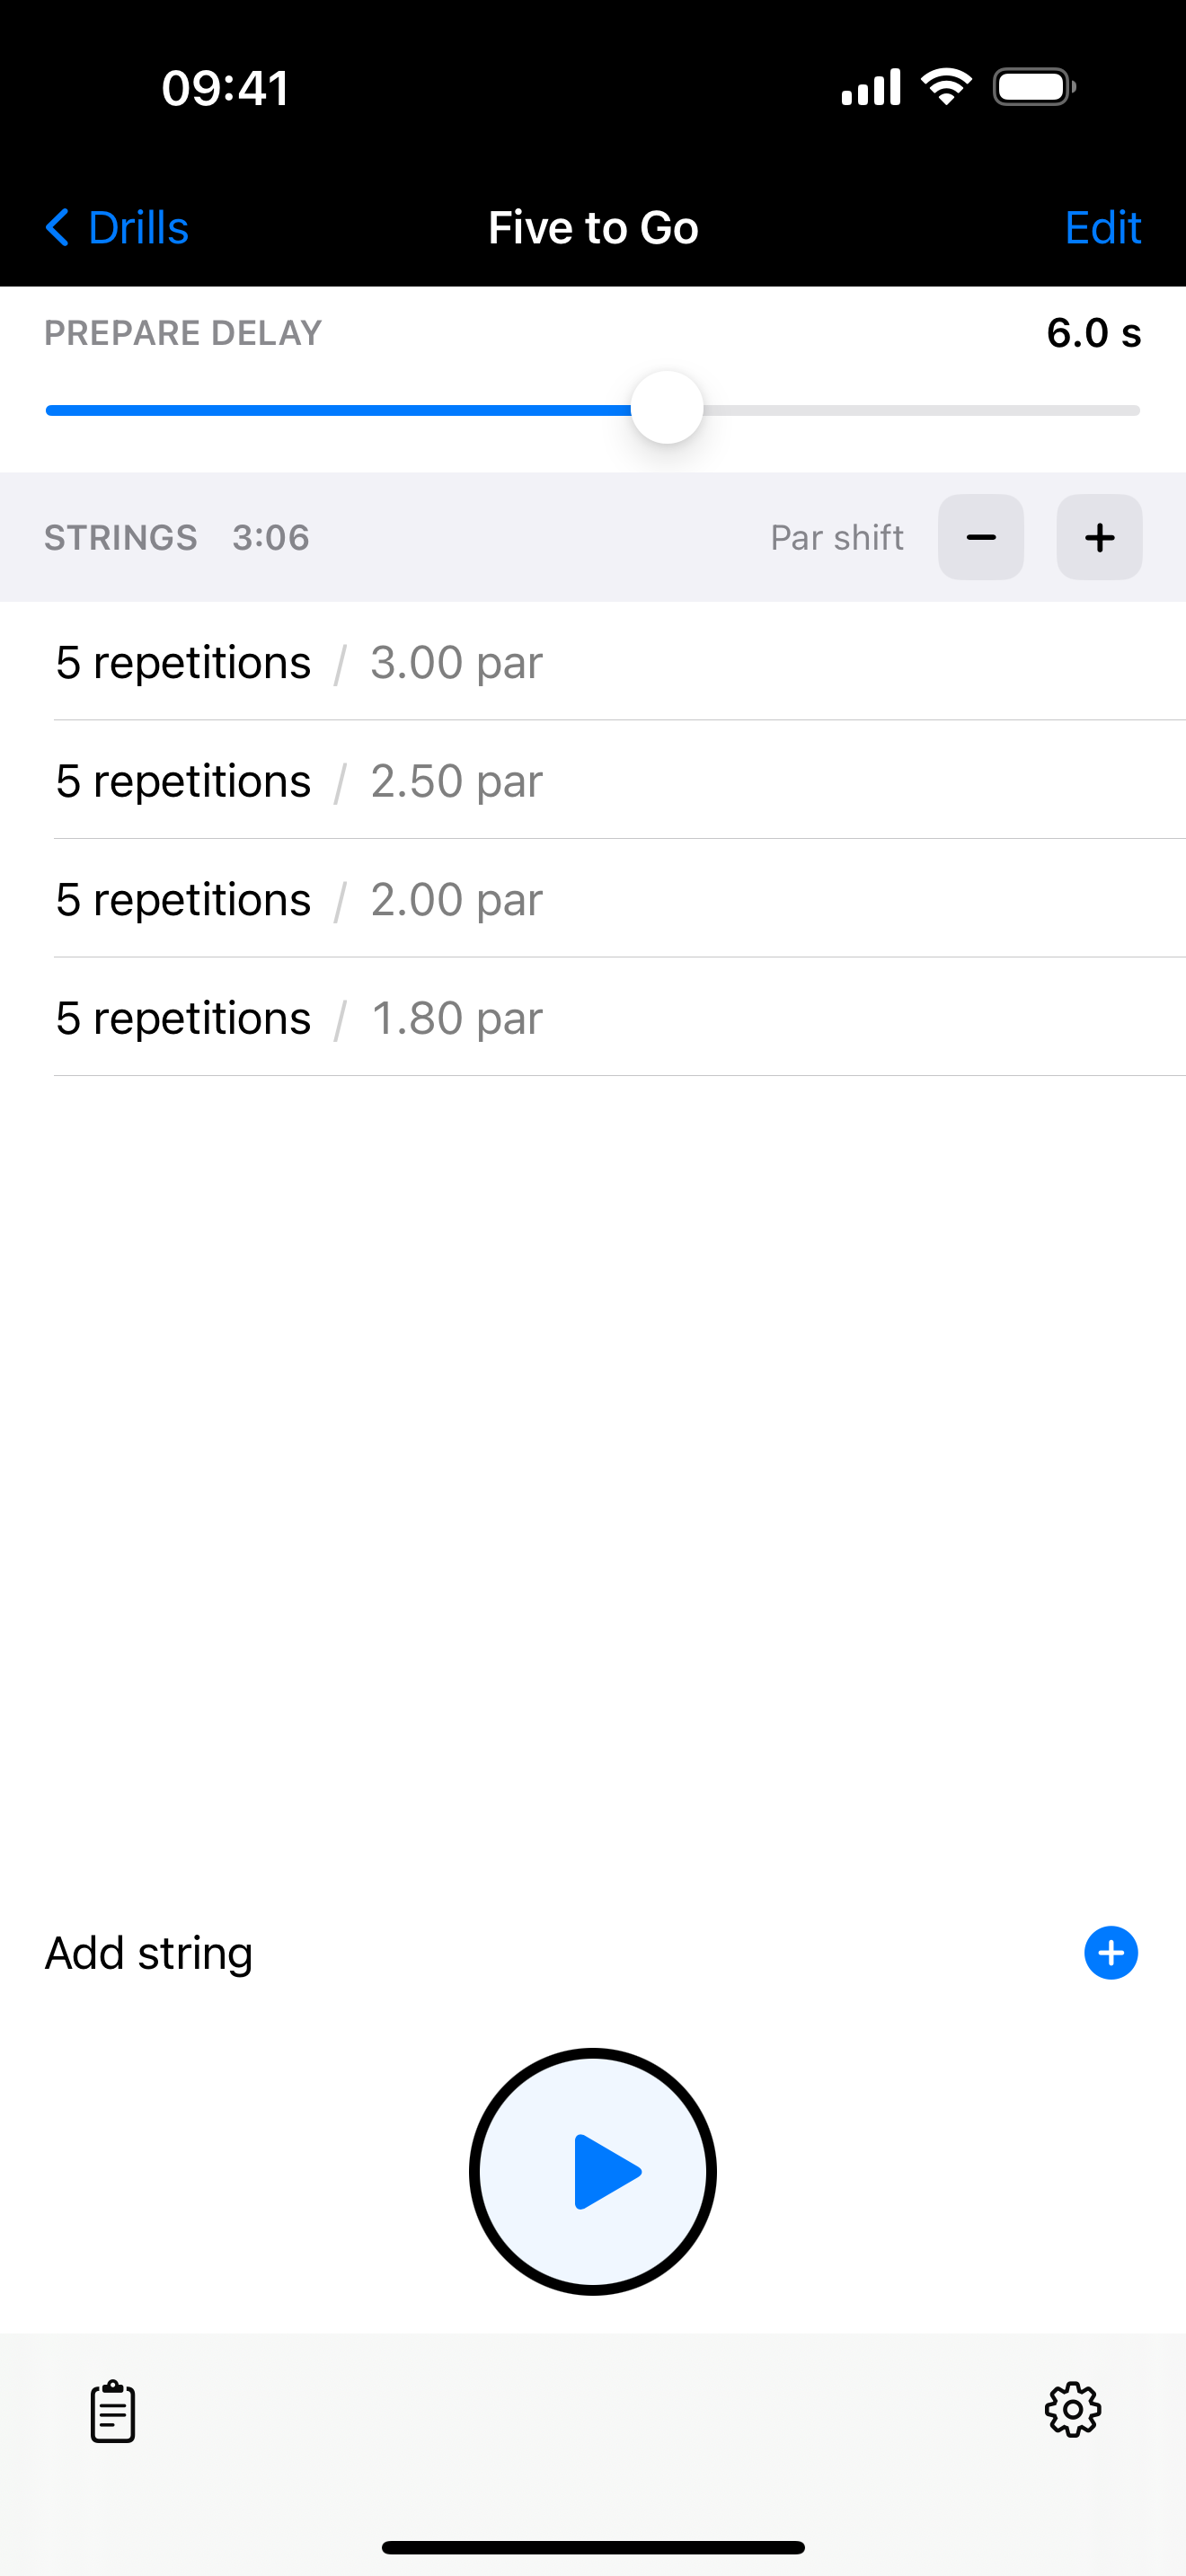
Task: Open the settings gear icon
Action: tap(1072, 2410)
